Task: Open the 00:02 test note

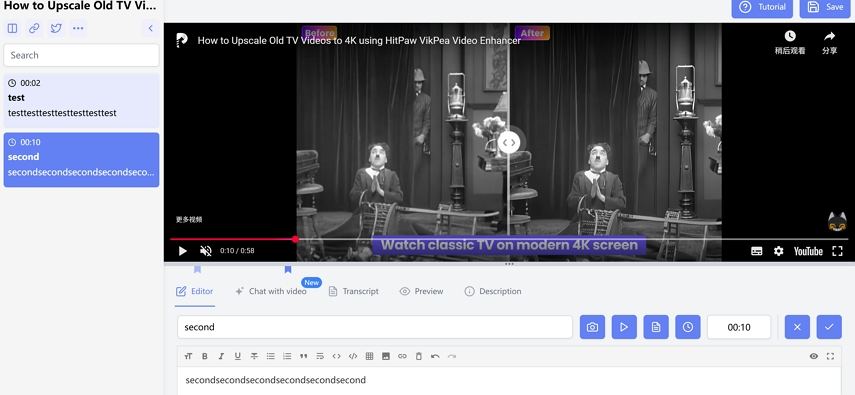Action: point(81,100)
